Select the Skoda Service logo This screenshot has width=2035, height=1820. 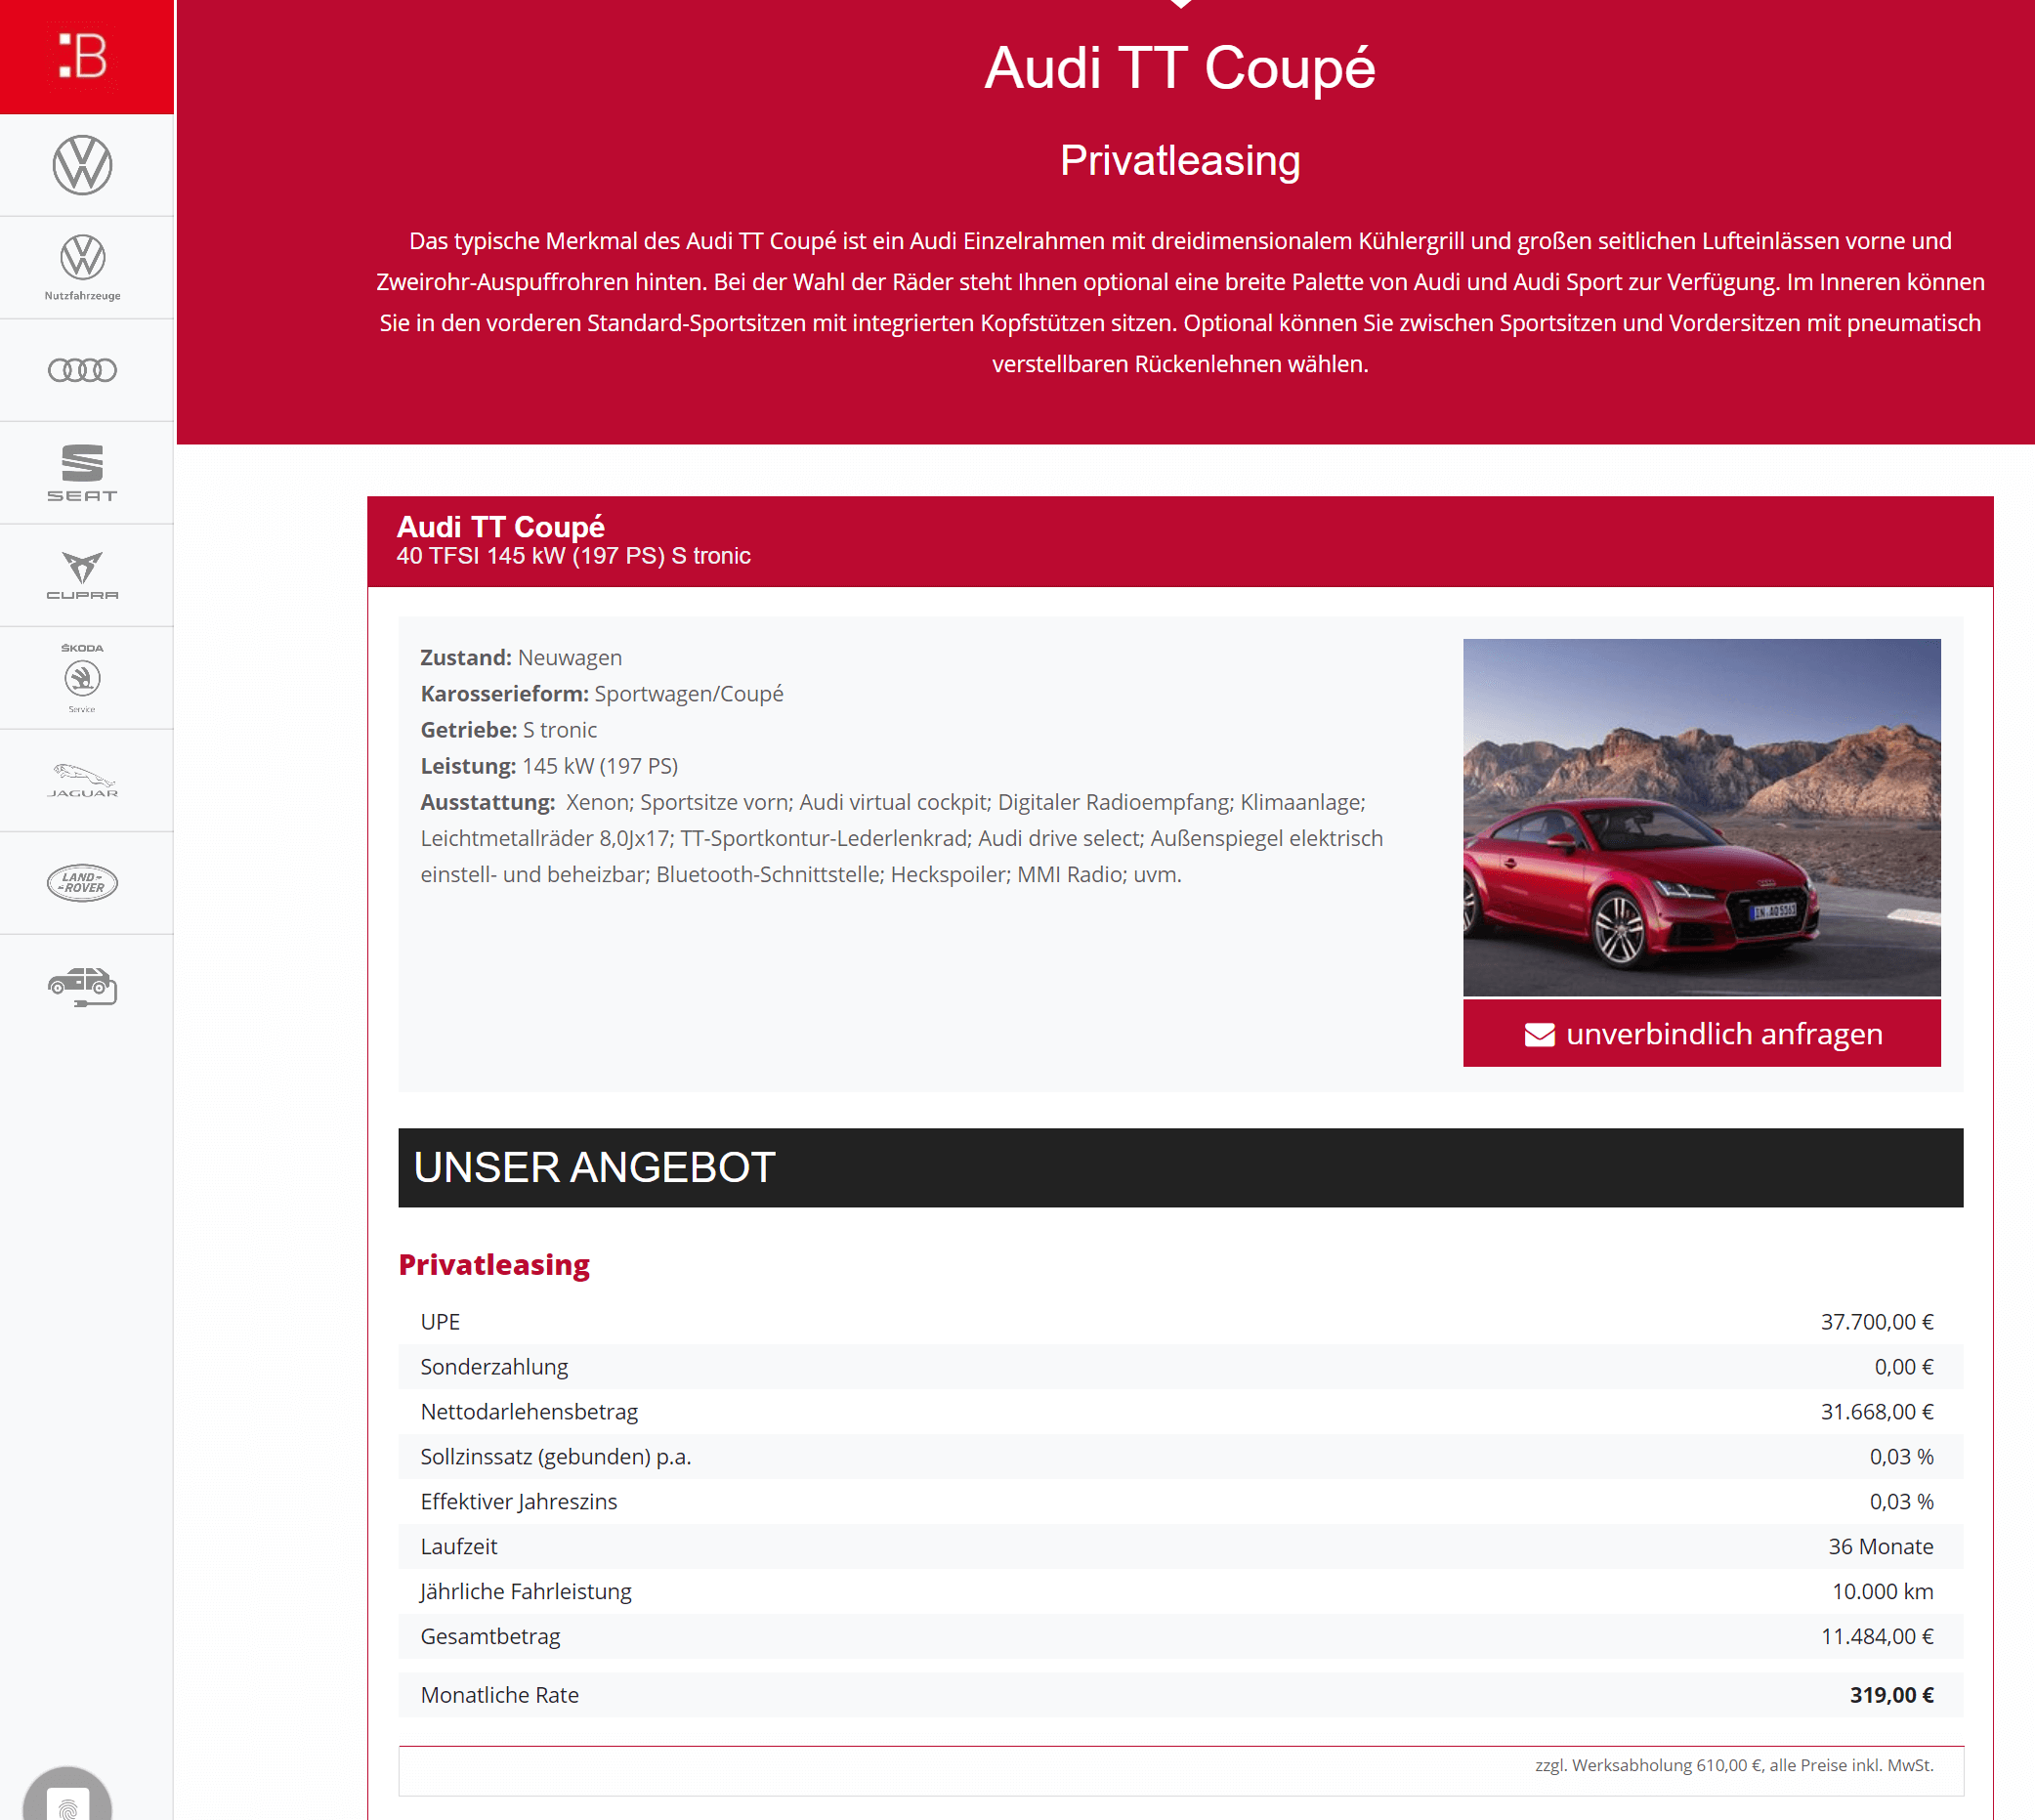point(82,678)
